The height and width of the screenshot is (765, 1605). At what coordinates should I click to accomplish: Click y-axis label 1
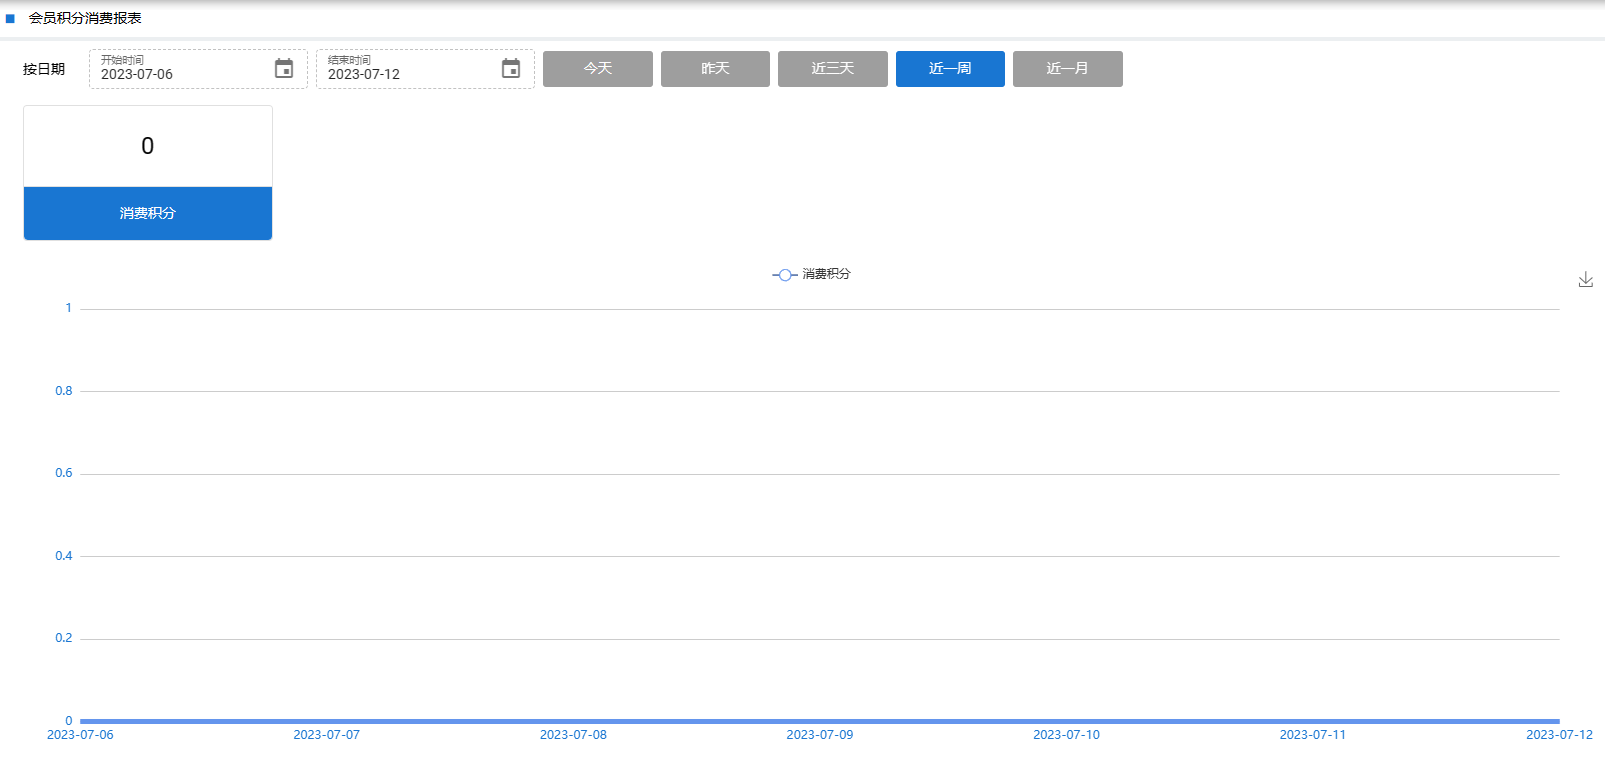(69, 308)
